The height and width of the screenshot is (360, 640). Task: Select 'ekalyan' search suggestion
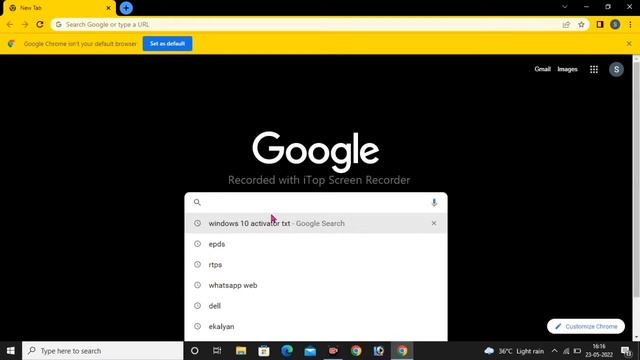pos(316,327)
